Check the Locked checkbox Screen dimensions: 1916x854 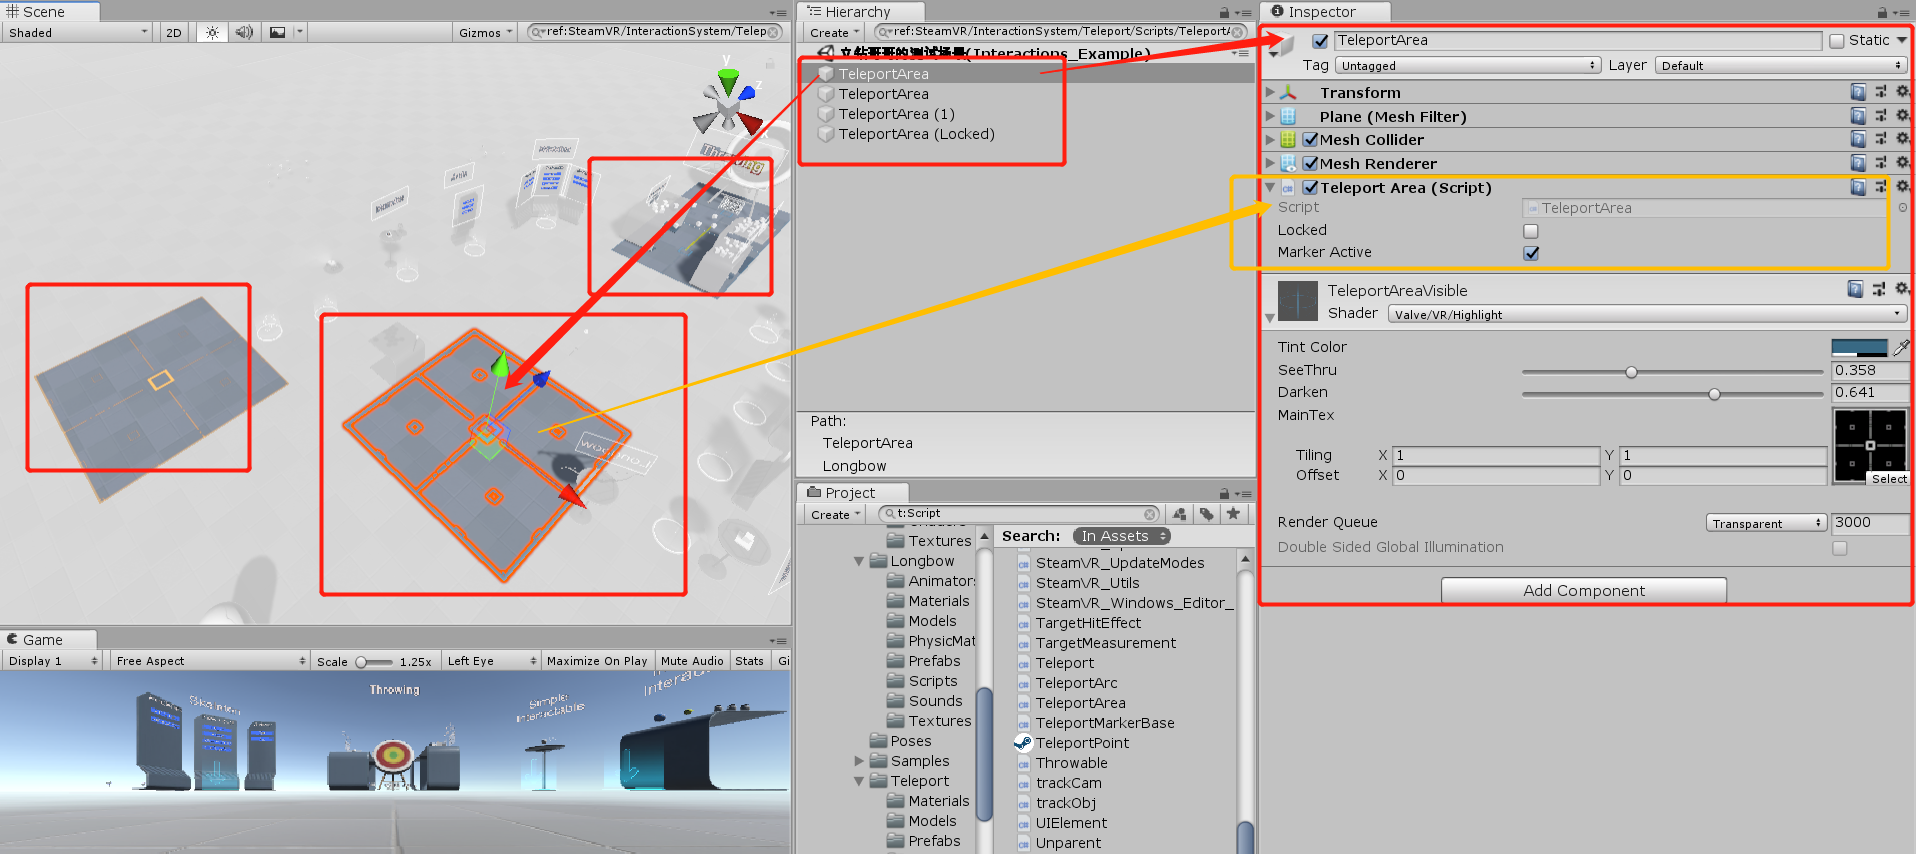(x=1531, y=231)
